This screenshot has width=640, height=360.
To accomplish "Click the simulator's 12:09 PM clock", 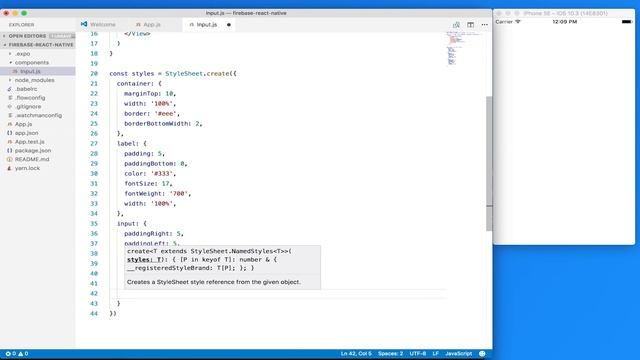I will coord(564,22).
